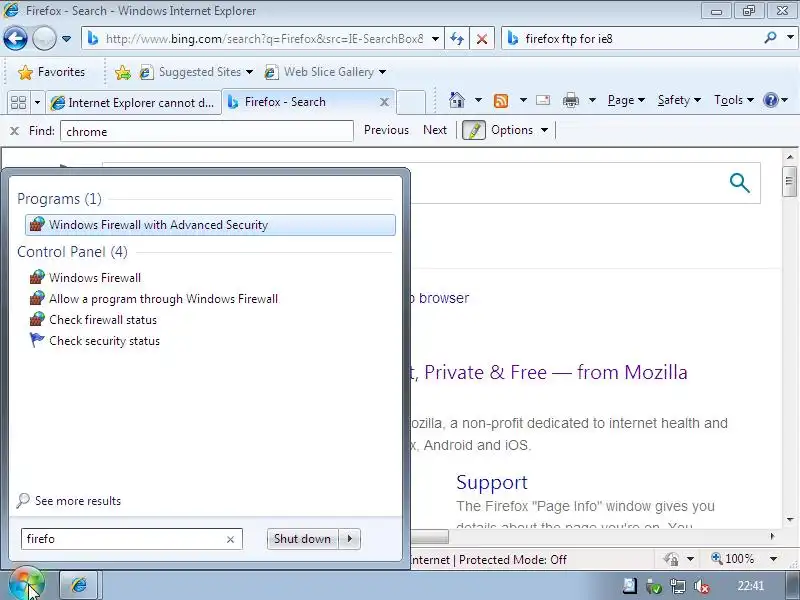
Task: Open the Tools menu
Action: click(x=734, y=100)
